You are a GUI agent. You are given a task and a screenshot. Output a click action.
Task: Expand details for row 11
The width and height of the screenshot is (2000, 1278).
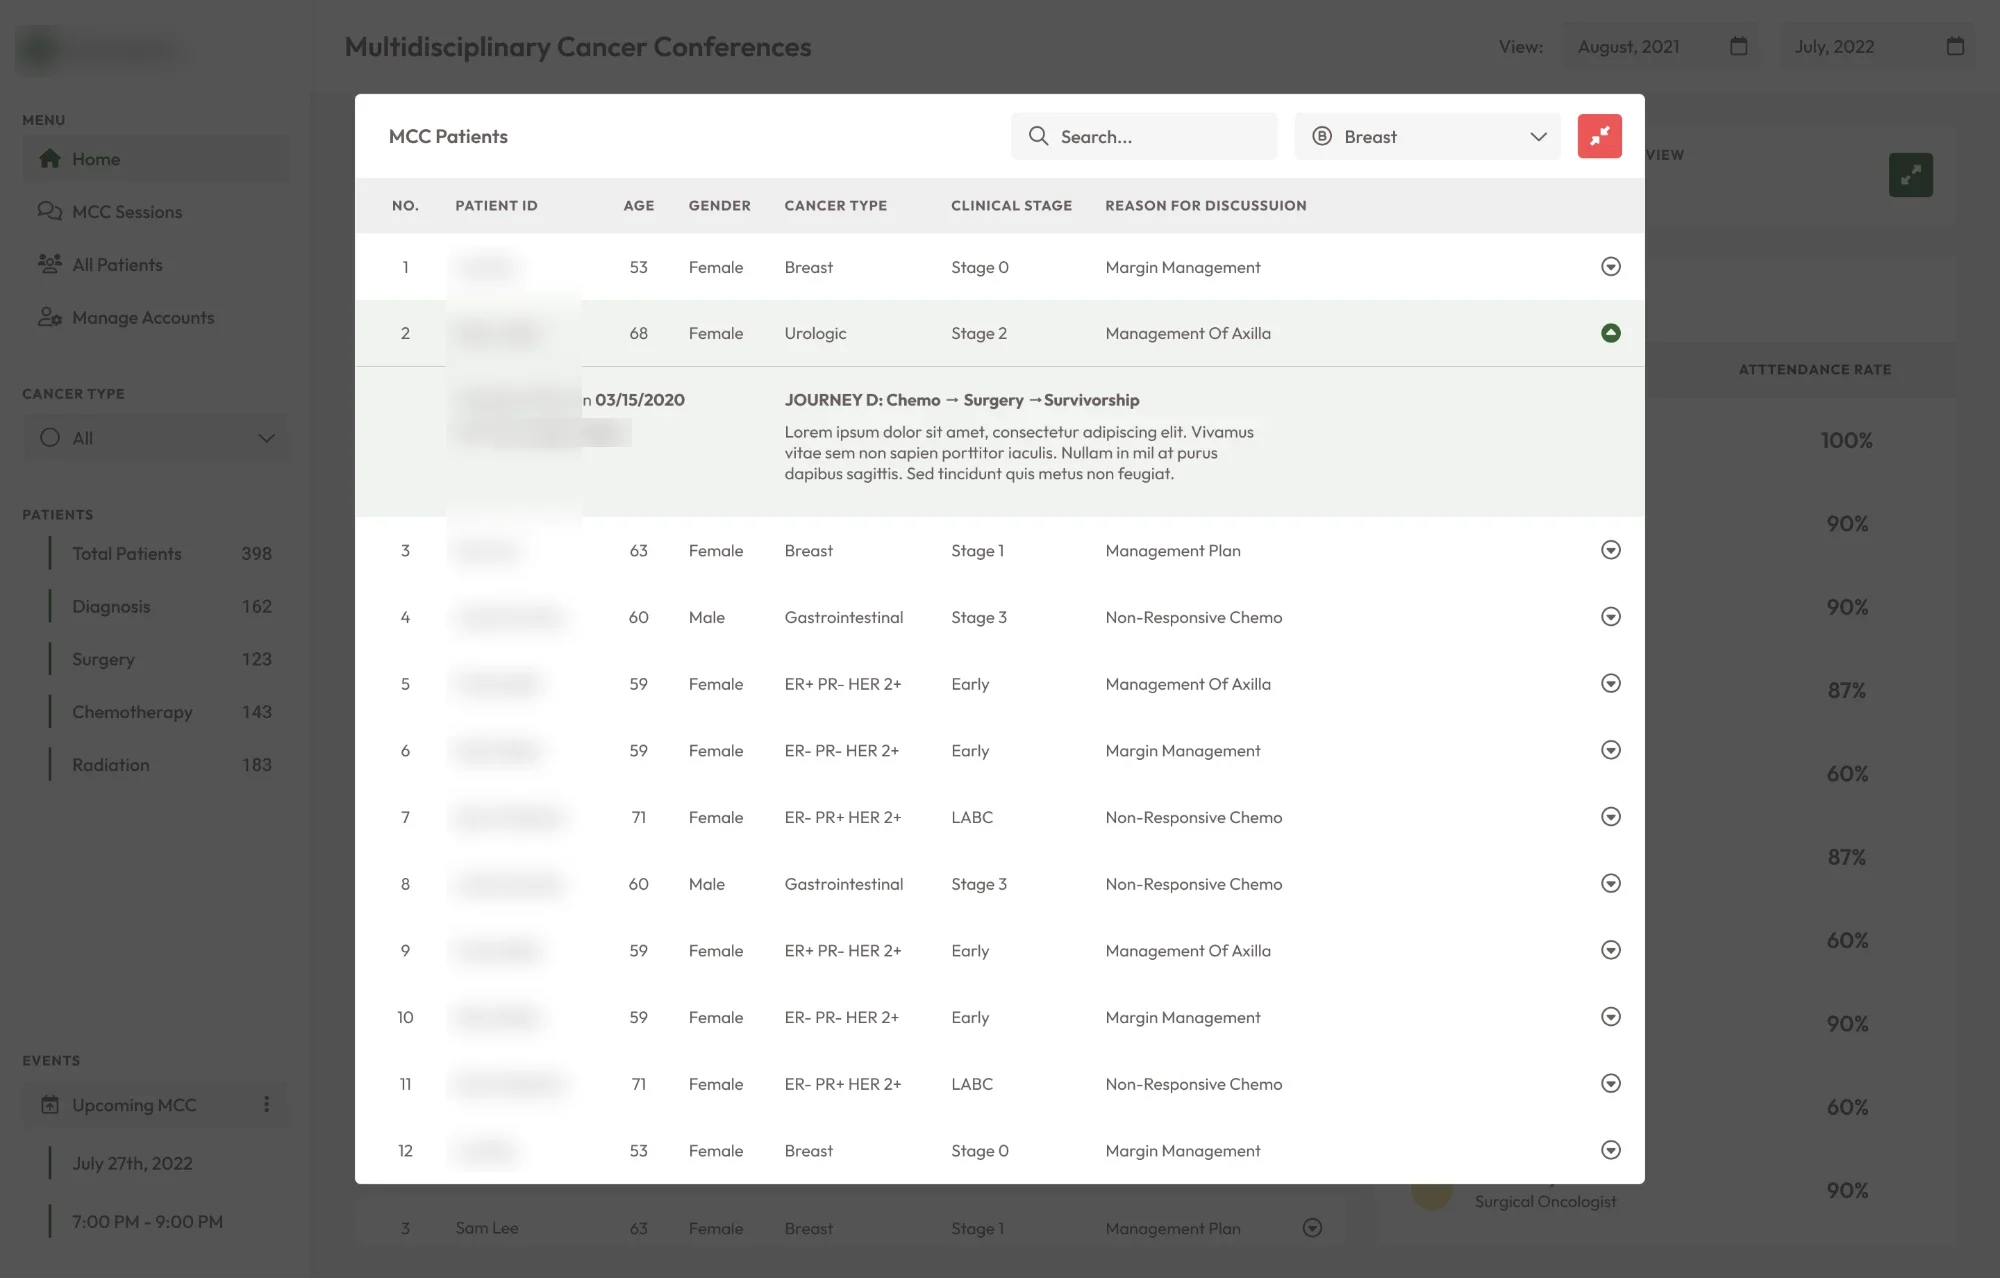pos(1610,1083)
